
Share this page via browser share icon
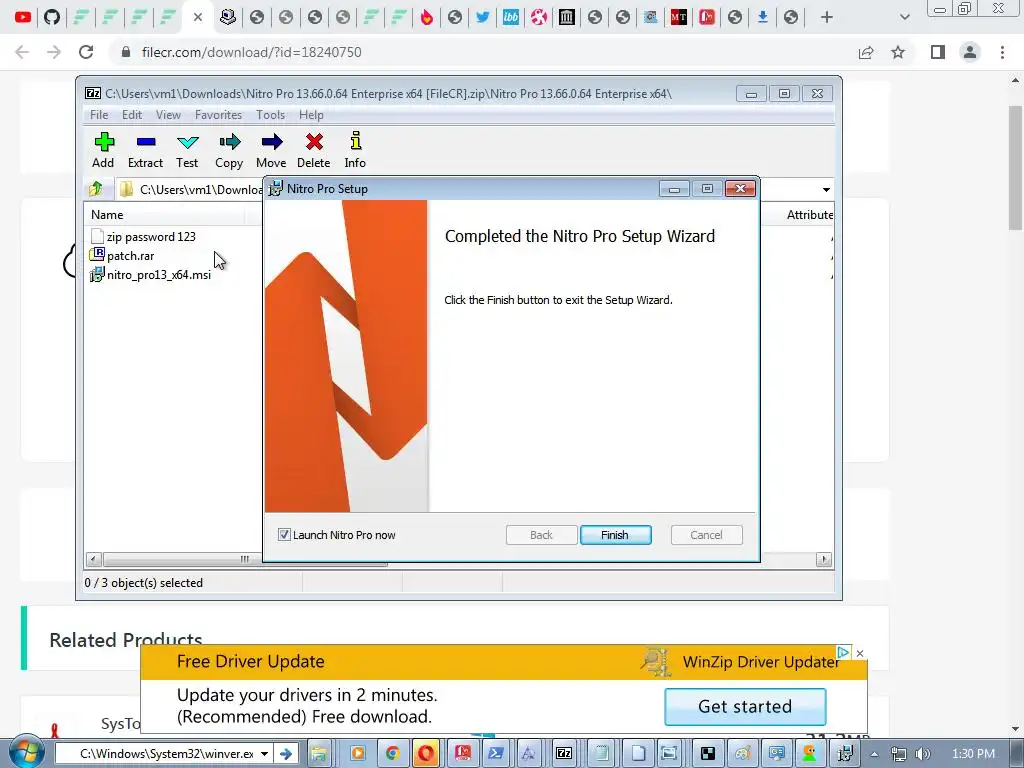(x=866, y=52)
